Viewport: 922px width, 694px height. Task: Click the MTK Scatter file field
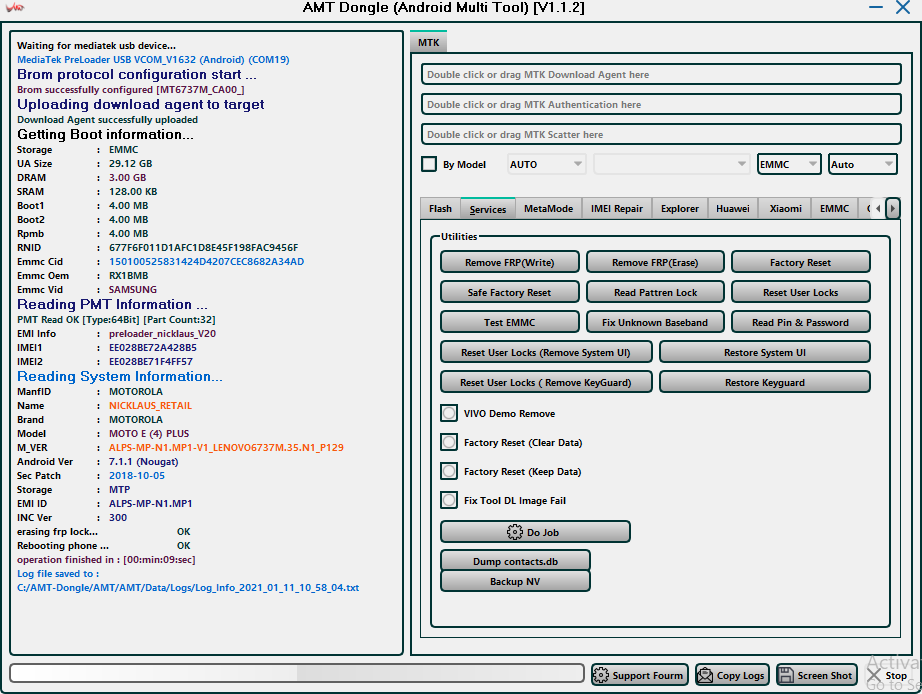(661, 134)
